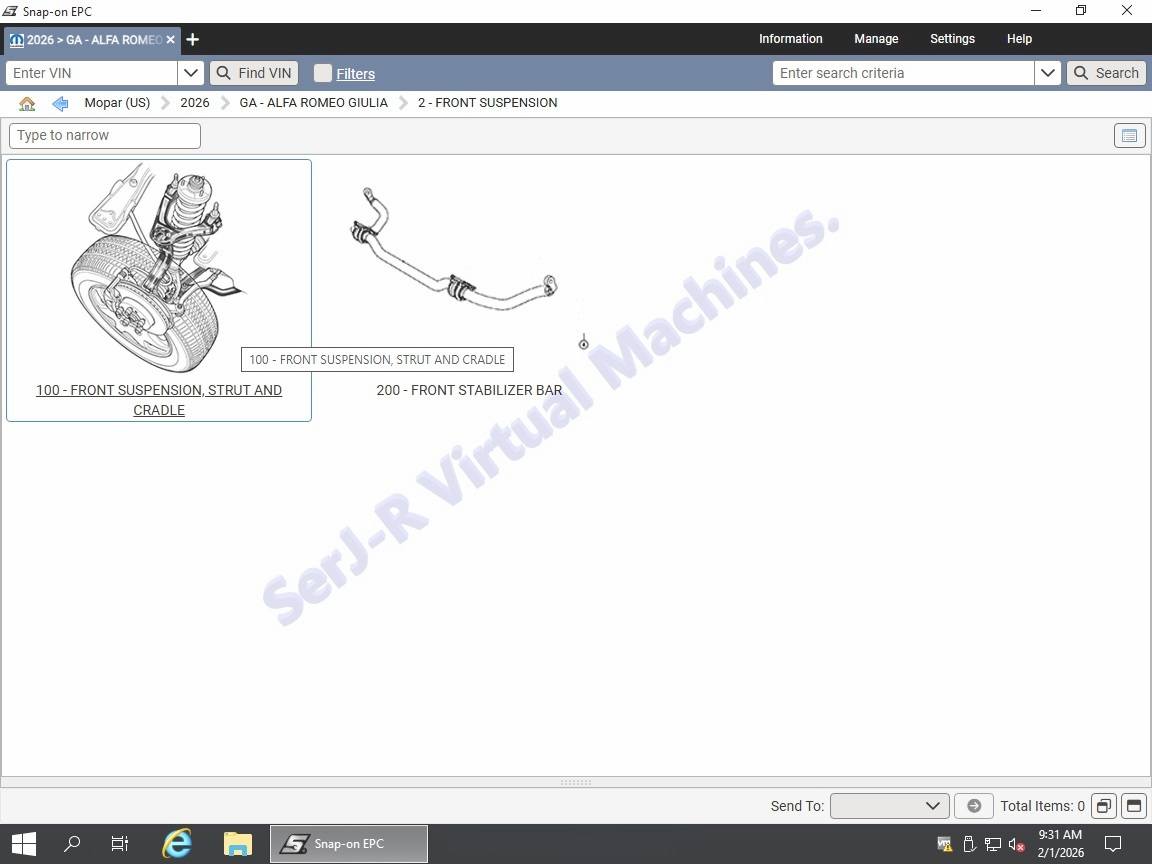Image resolution: width=1152 pixels, height=864 pixels.
Task: Click the Home icon in breadcrumb bar
Action: point(27,103)
